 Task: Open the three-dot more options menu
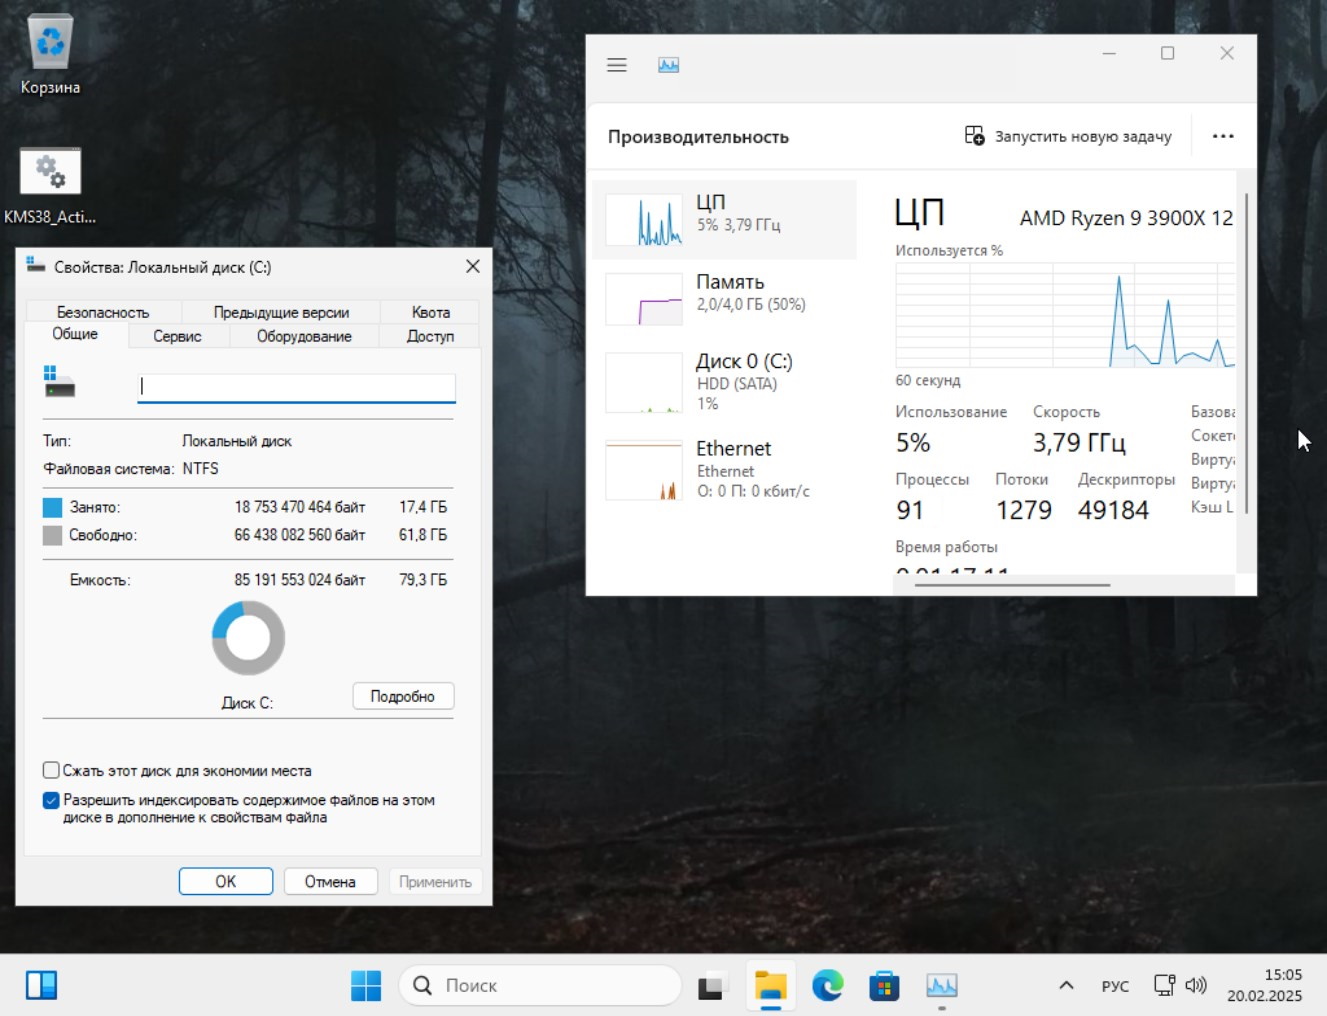1223,136
